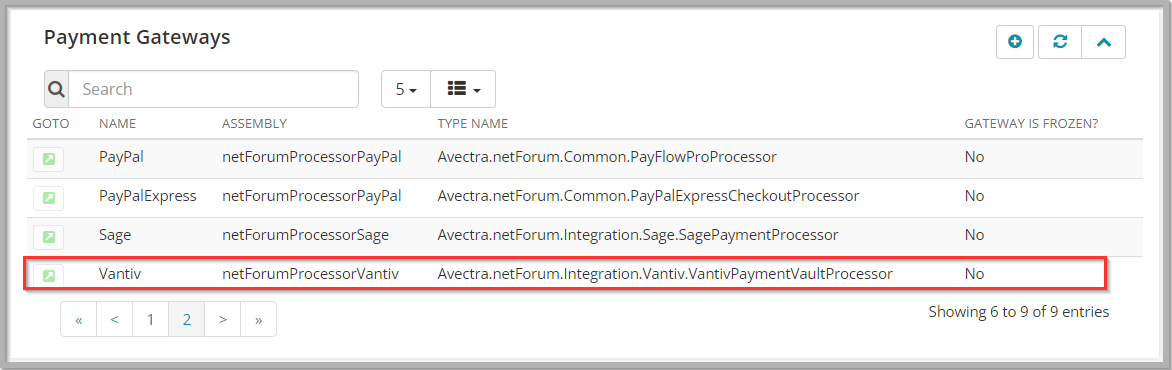This screenshot has height=370, width=1172.
Task: Select page 2 in pagination
Action: tap(187, 319)
